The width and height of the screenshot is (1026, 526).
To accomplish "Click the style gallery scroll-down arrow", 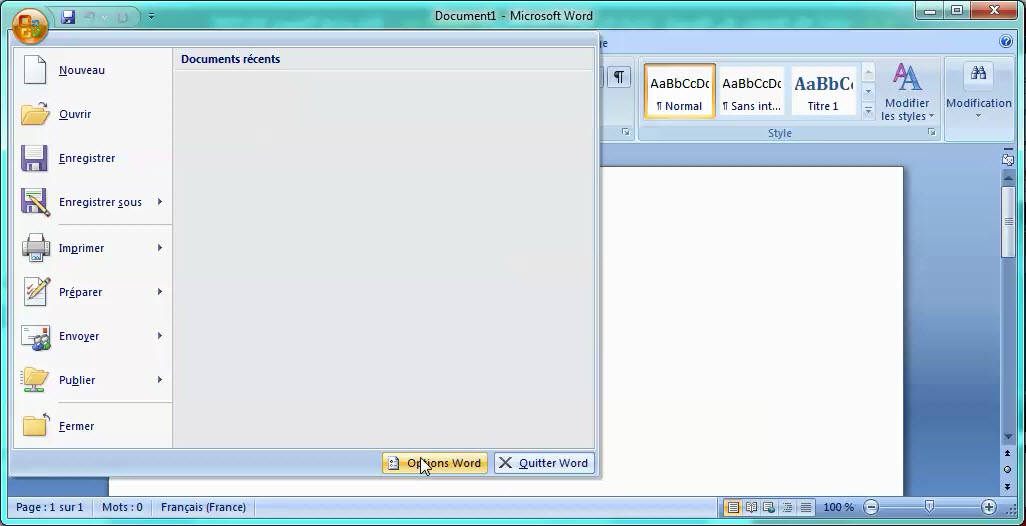I will [x=868, y=91].
